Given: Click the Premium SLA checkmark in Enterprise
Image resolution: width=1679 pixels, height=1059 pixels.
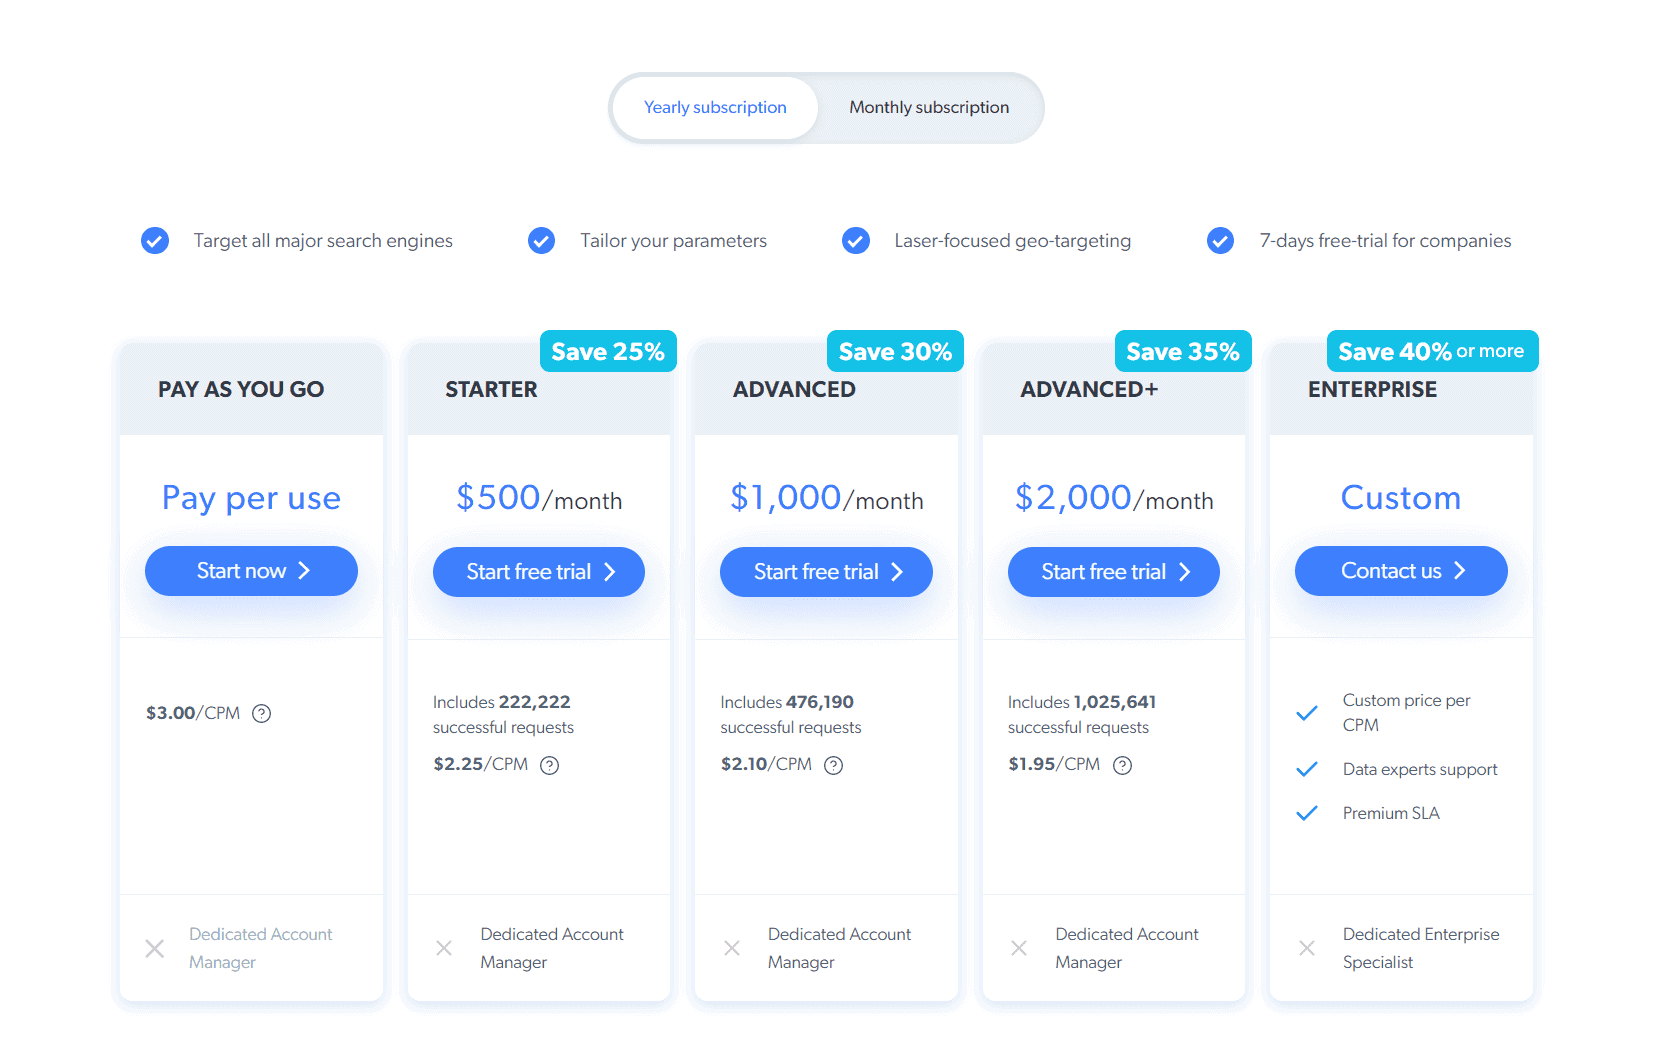Looking at the screenshot, I should pos(1307,813).
